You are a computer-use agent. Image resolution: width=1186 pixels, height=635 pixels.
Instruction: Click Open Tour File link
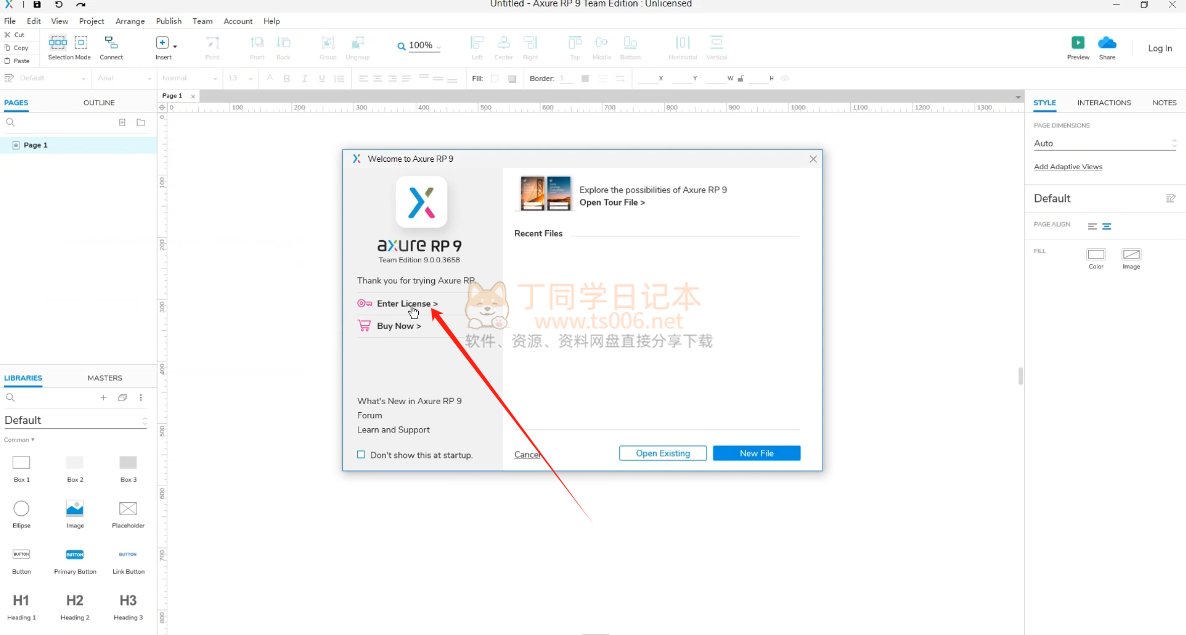point(612,203)
